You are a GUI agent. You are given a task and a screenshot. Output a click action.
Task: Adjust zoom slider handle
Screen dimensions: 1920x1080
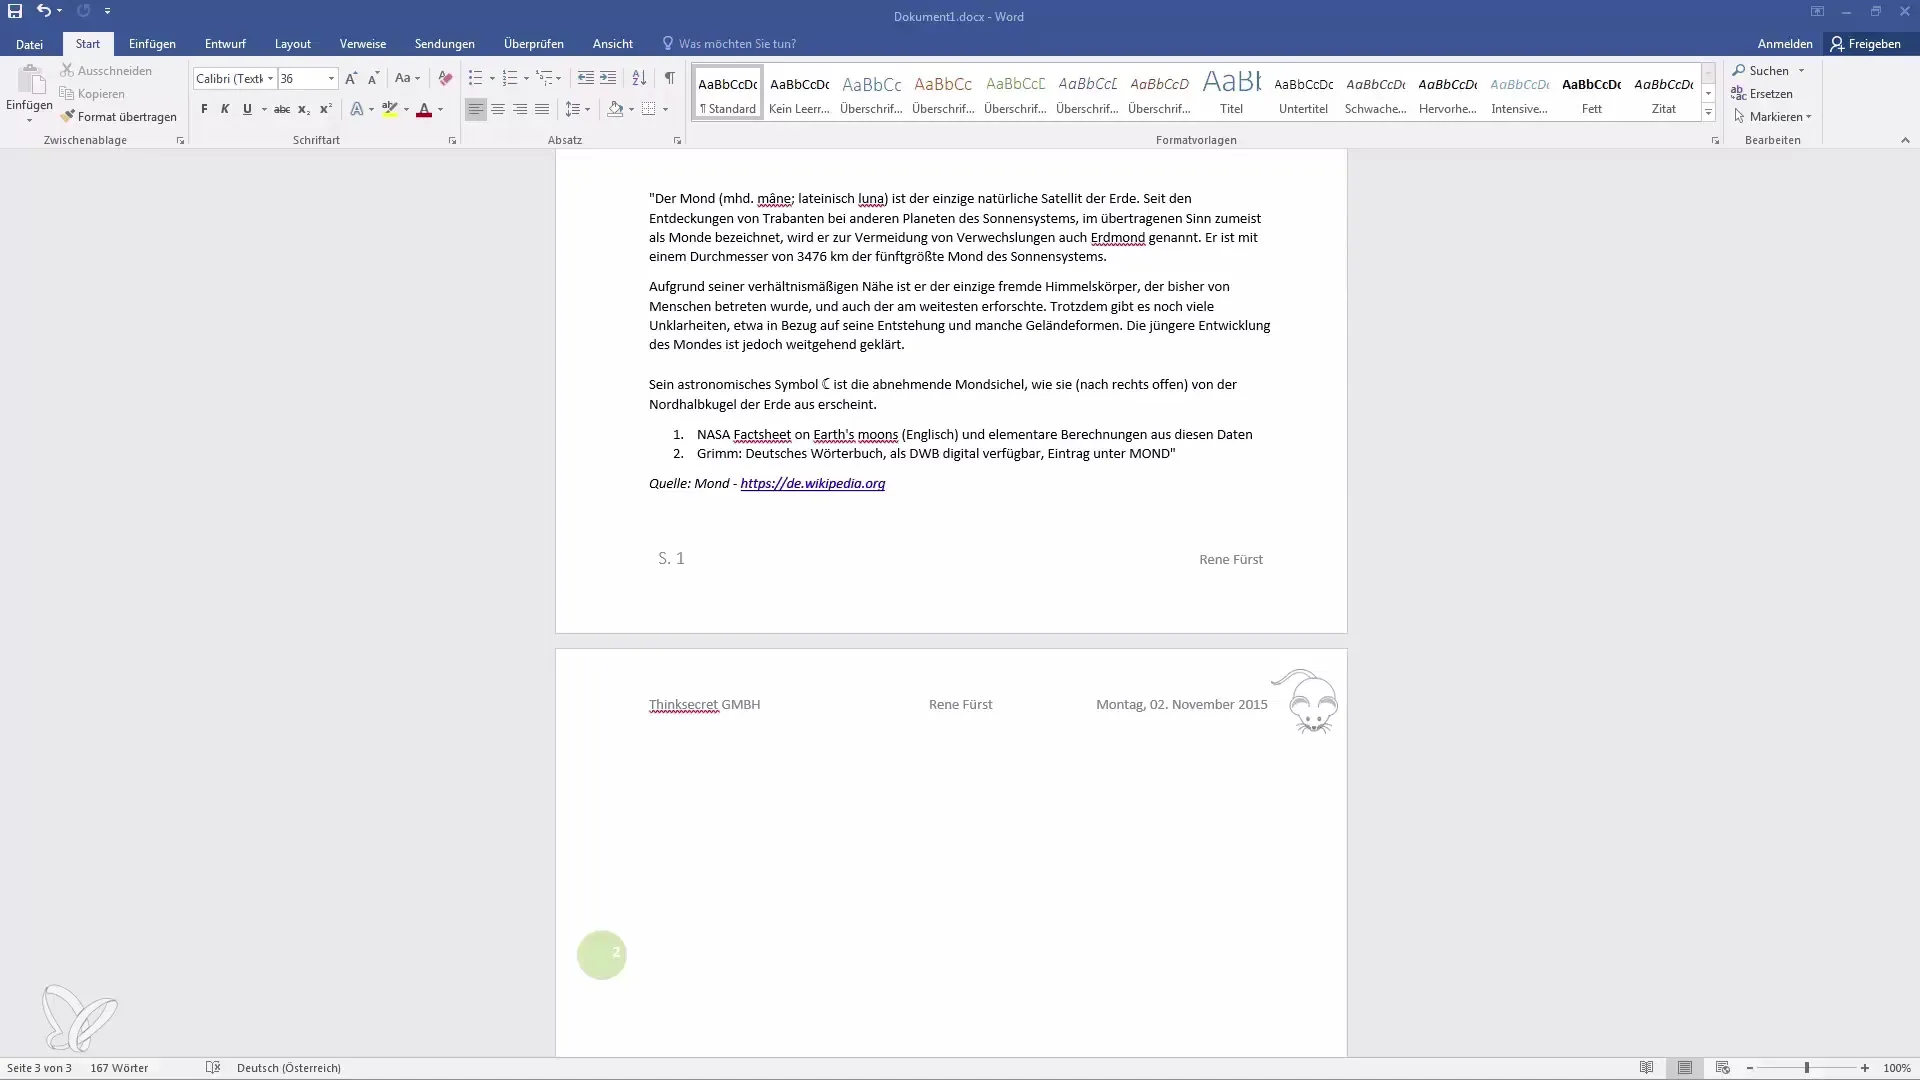(x=1807, y=1068)
